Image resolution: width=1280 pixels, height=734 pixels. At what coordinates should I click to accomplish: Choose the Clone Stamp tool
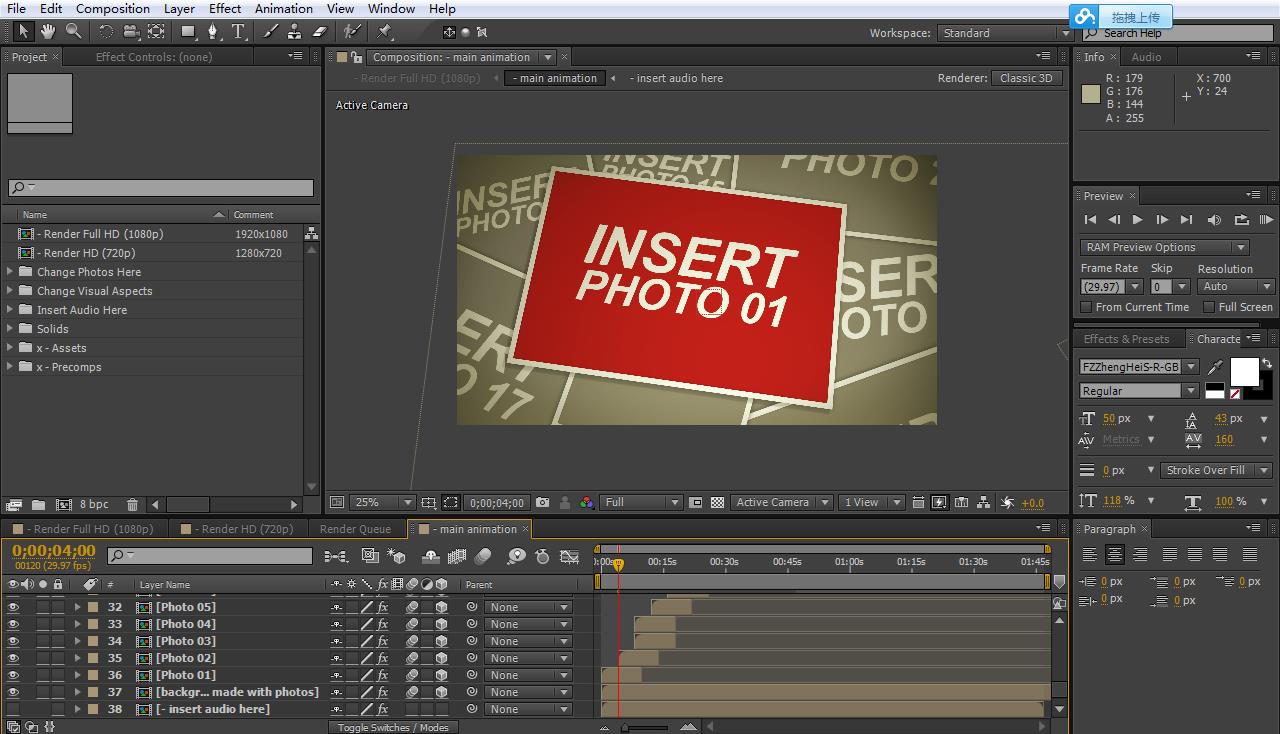click(295, 32)
